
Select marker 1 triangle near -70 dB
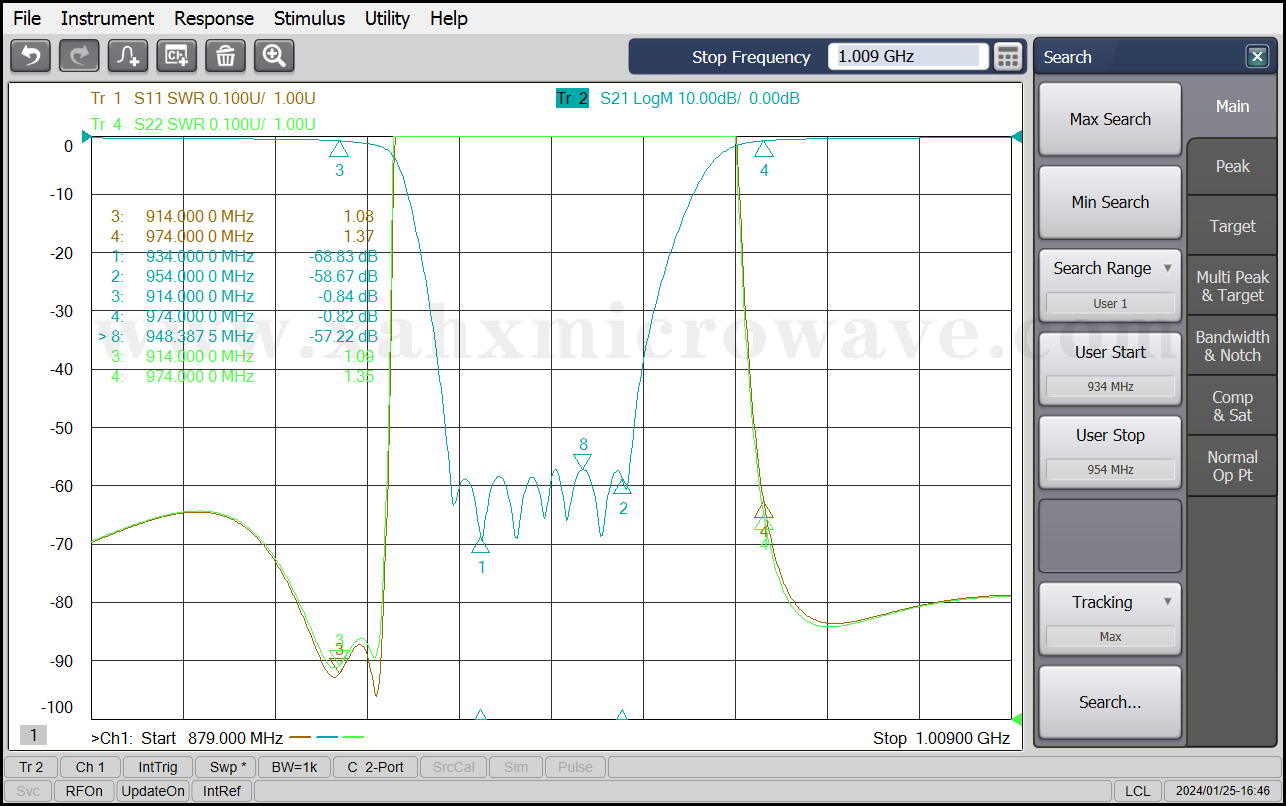tap(481, 545)
